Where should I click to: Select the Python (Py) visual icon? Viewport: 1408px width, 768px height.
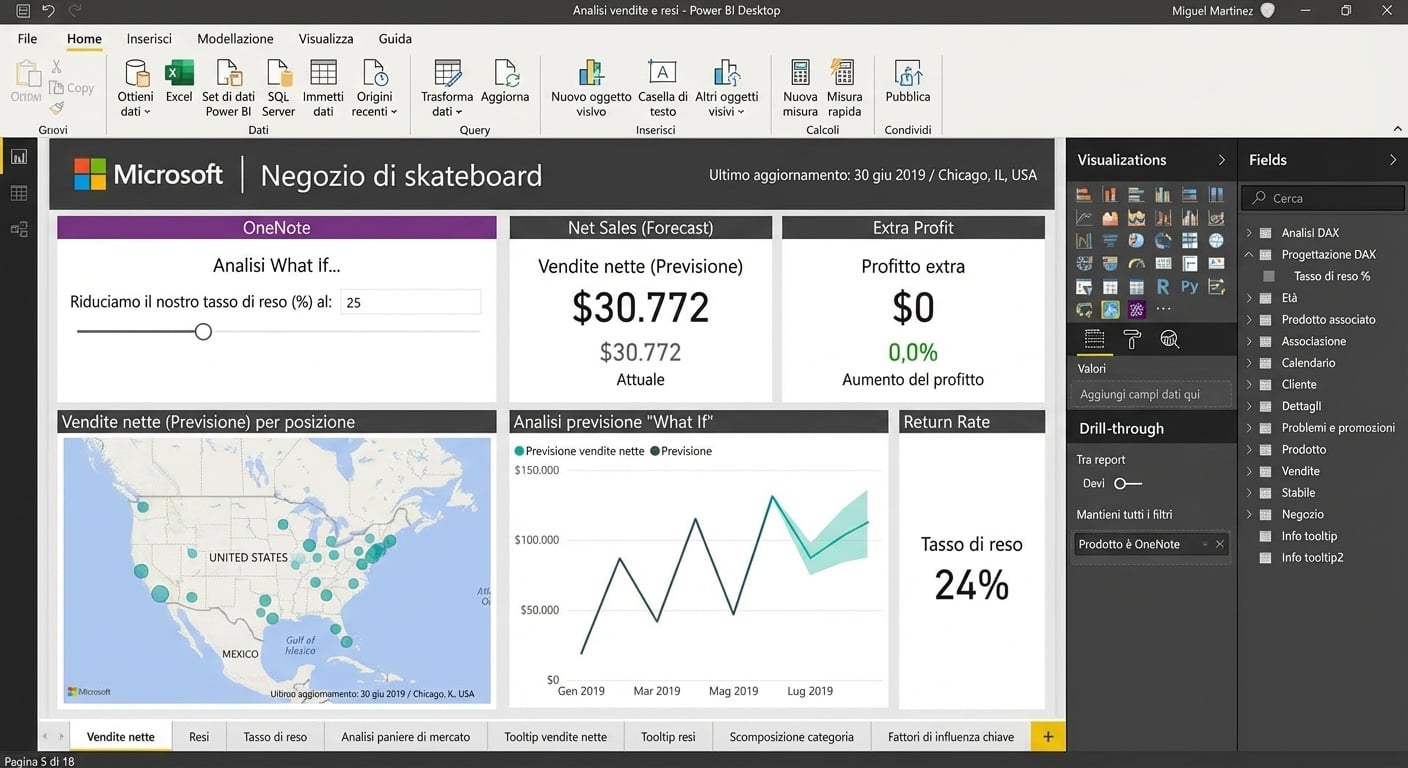[1189, 287]
